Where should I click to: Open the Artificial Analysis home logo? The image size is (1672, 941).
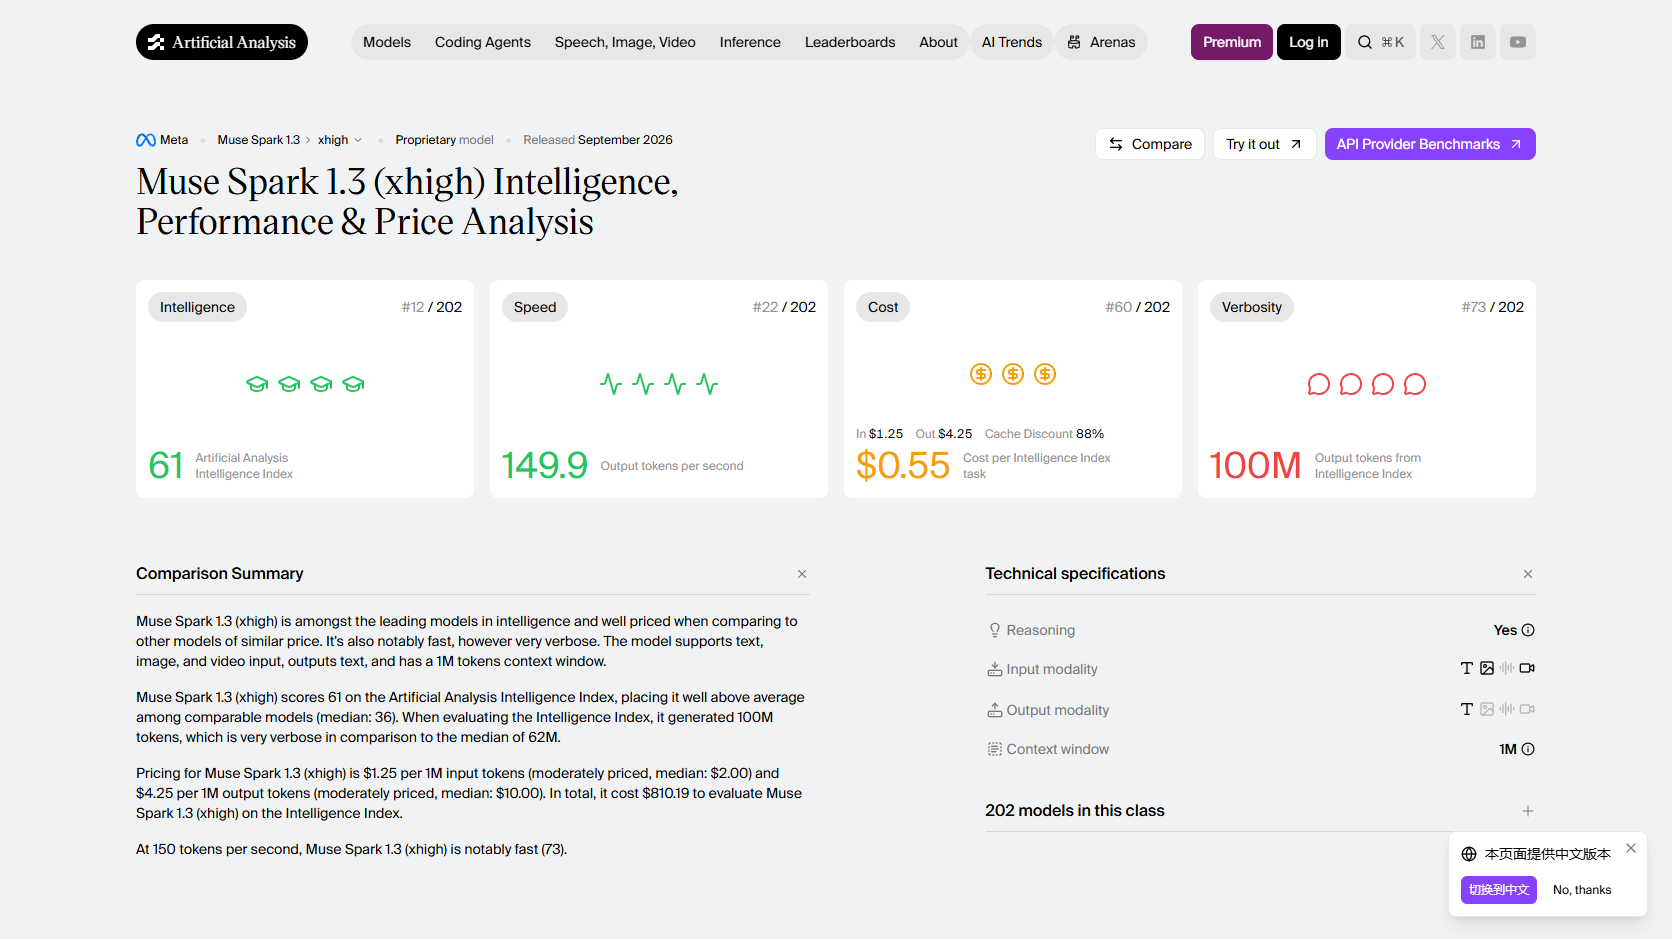point(222,42)
